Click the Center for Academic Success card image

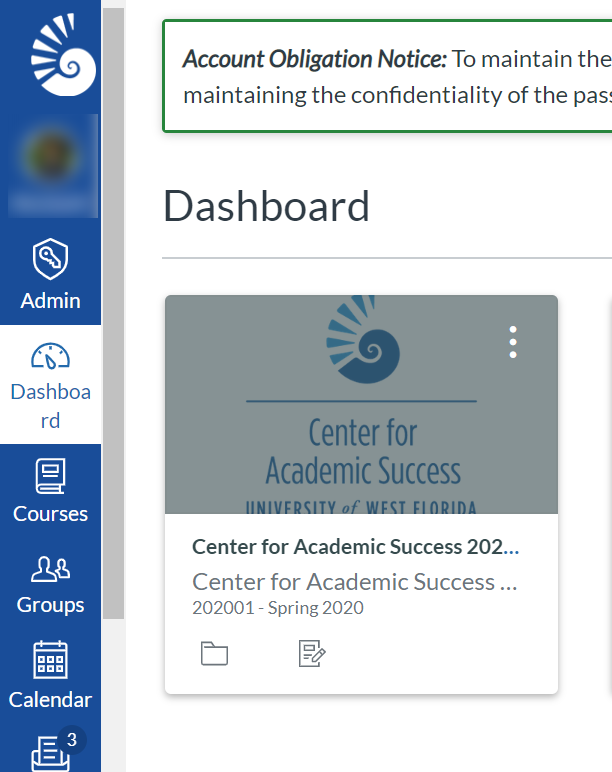click(x=361, y=405)
